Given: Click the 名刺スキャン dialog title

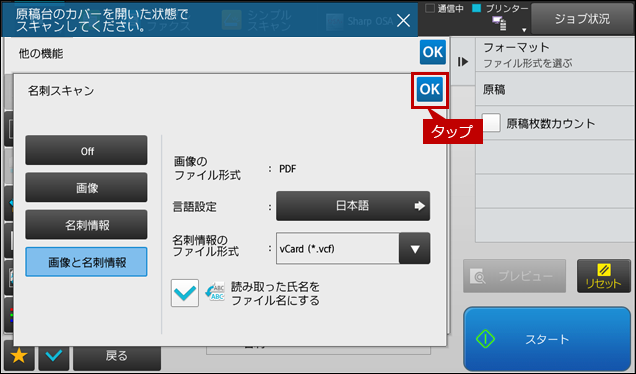Looking at the screenshot, I should [x=61, y=90].
